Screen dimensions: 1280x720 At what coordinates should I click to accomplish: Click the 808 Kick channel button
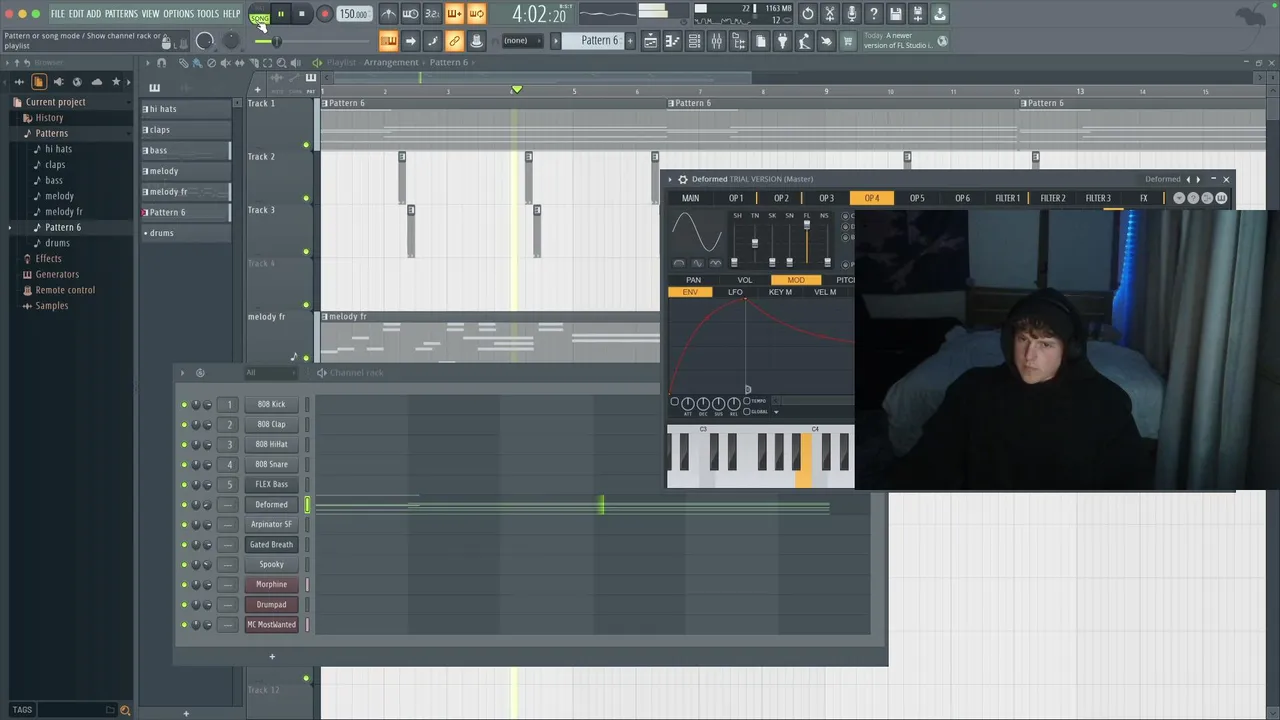point(271,405)
